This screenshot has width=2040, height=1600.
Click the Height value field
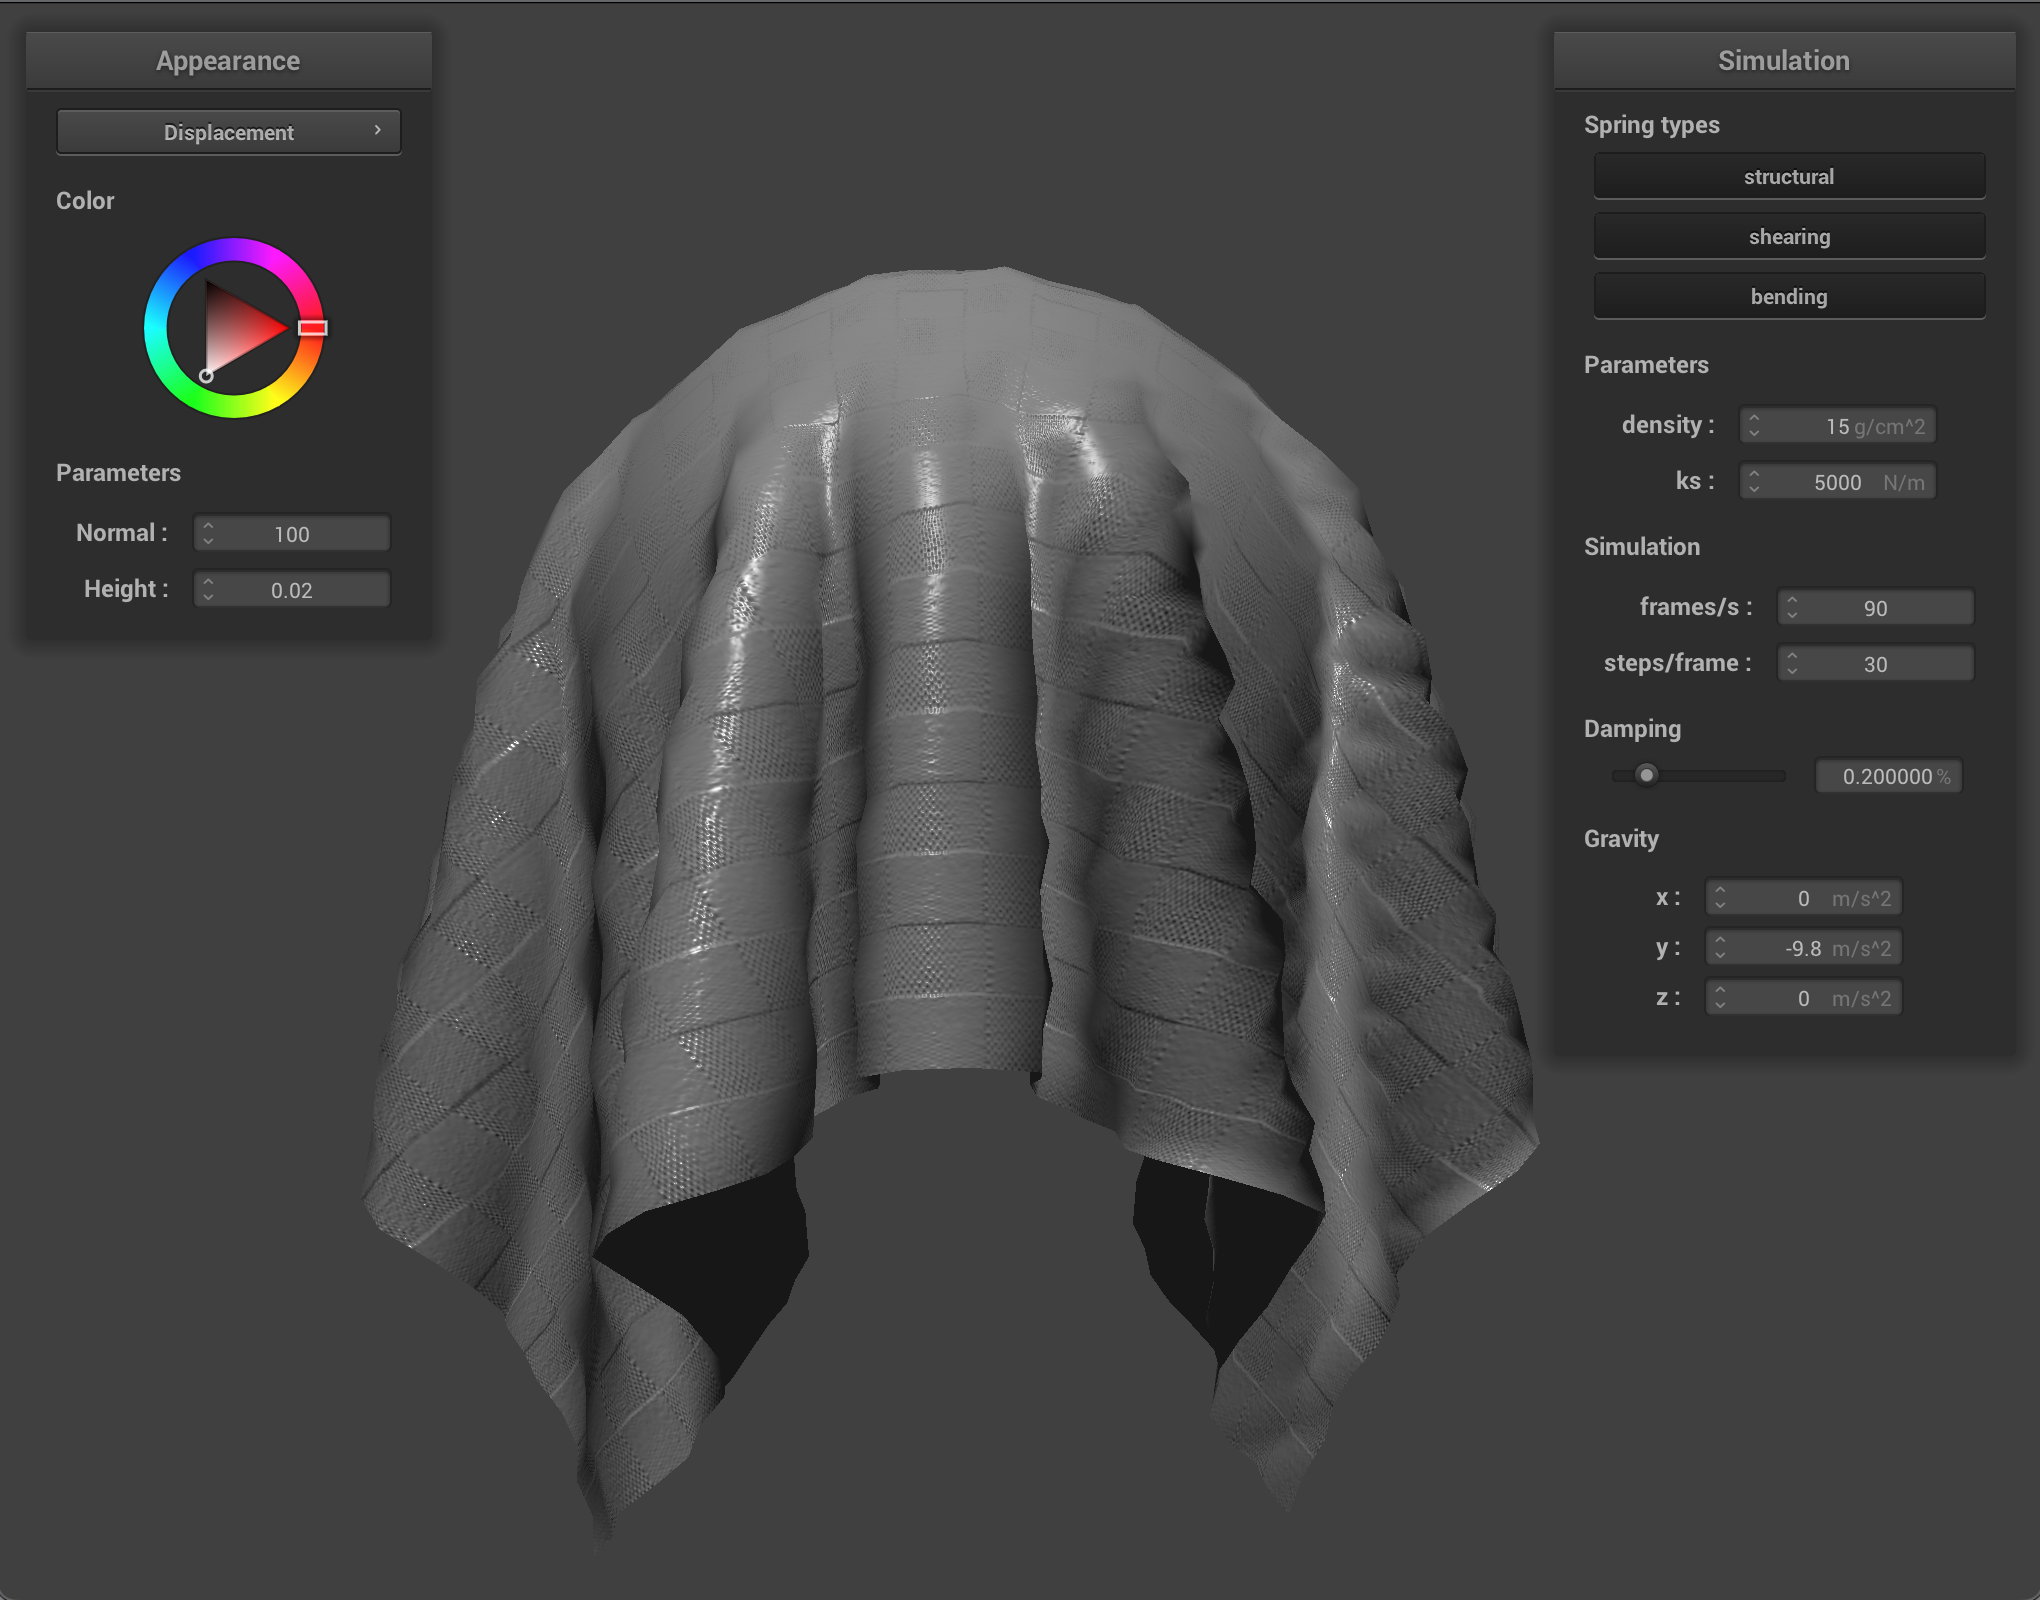[x=292, y=589]
